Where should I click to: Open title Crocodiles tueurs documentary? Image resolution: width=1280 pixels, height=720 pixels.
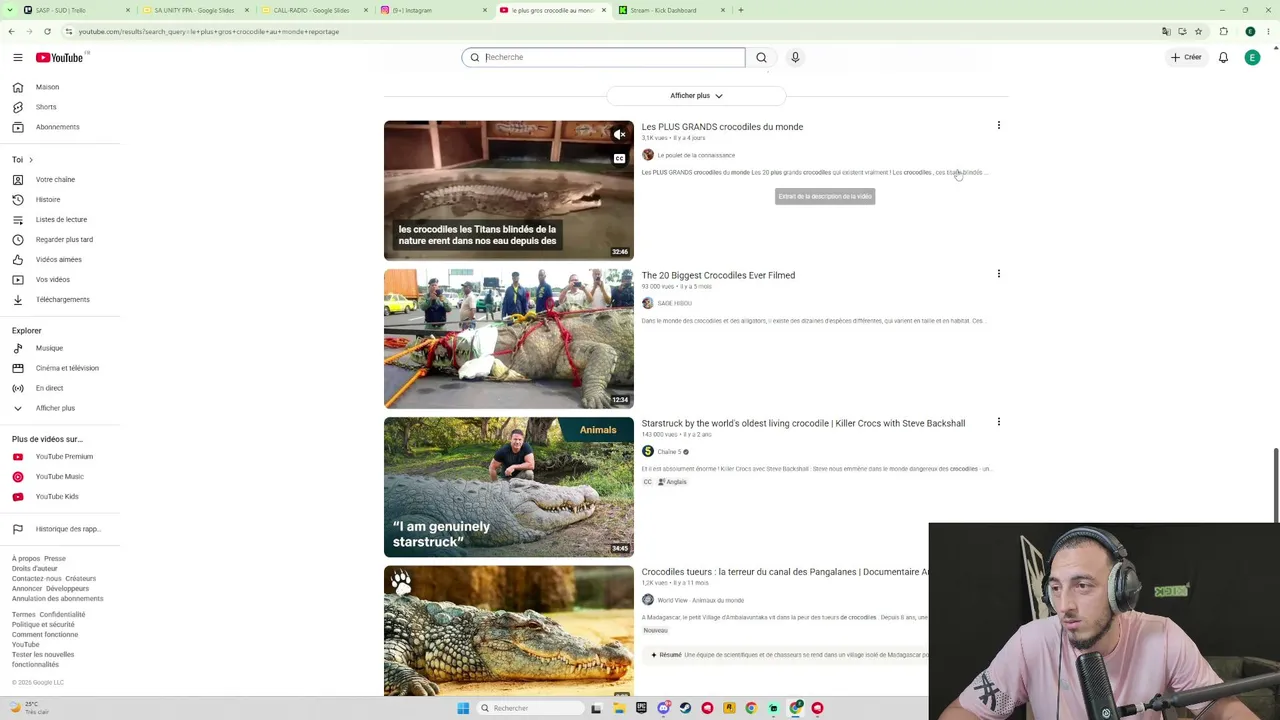click(x=785, y=572)
